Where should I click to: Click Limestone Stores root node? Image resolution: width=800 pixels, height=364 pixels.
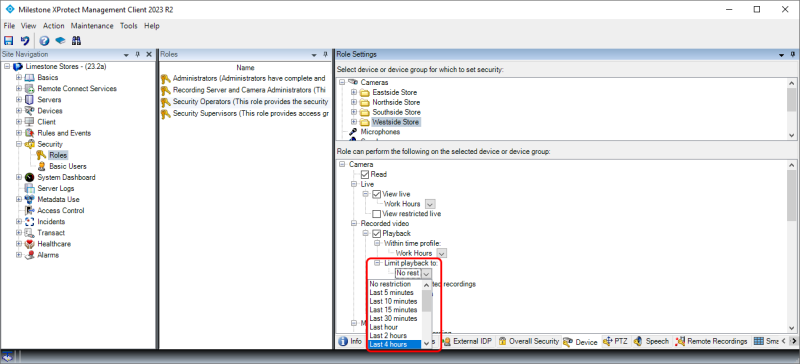pyautogui.click(x=65, y=66)
